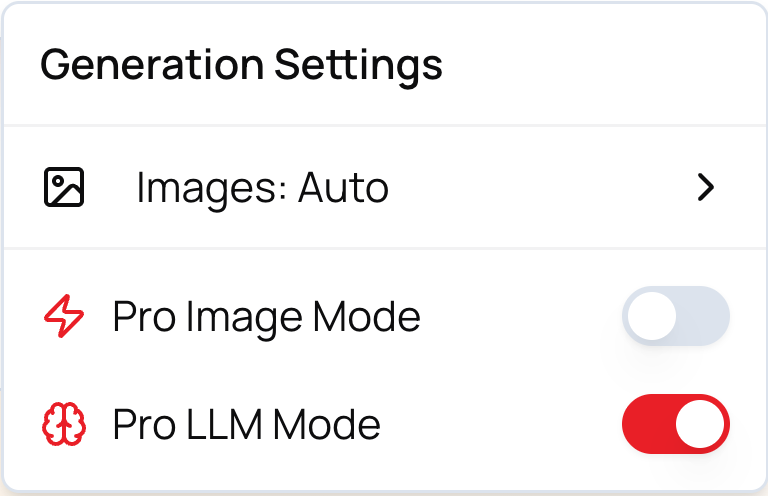Disable the Pro LLM Mode toggle
768x496 pixels.
[x=676, y=425]
